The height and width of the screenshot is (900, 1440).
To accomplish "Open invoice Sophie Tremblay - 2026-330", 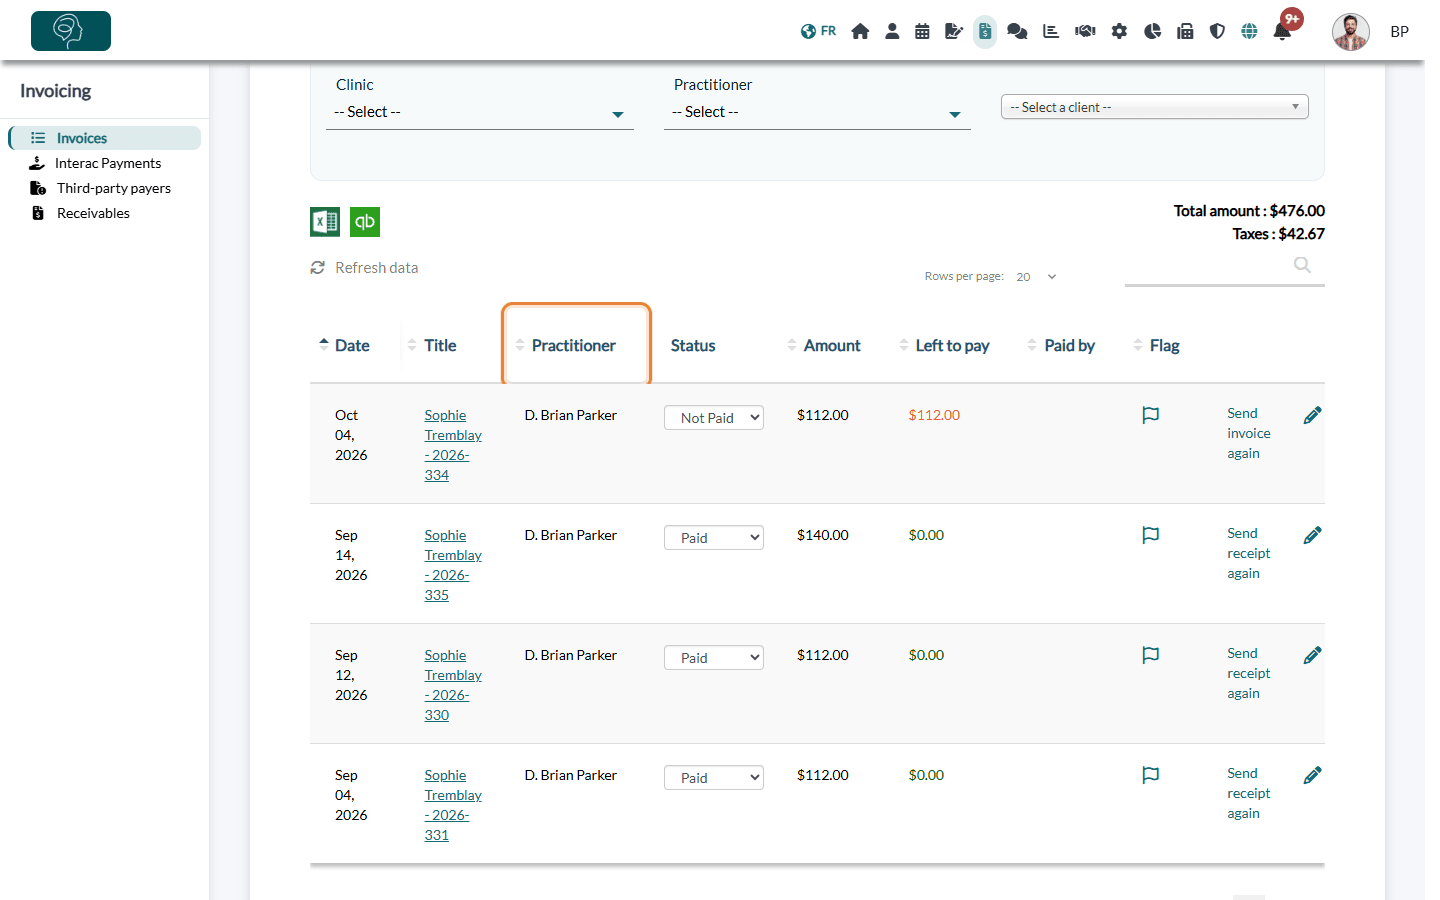I will 453,685.
